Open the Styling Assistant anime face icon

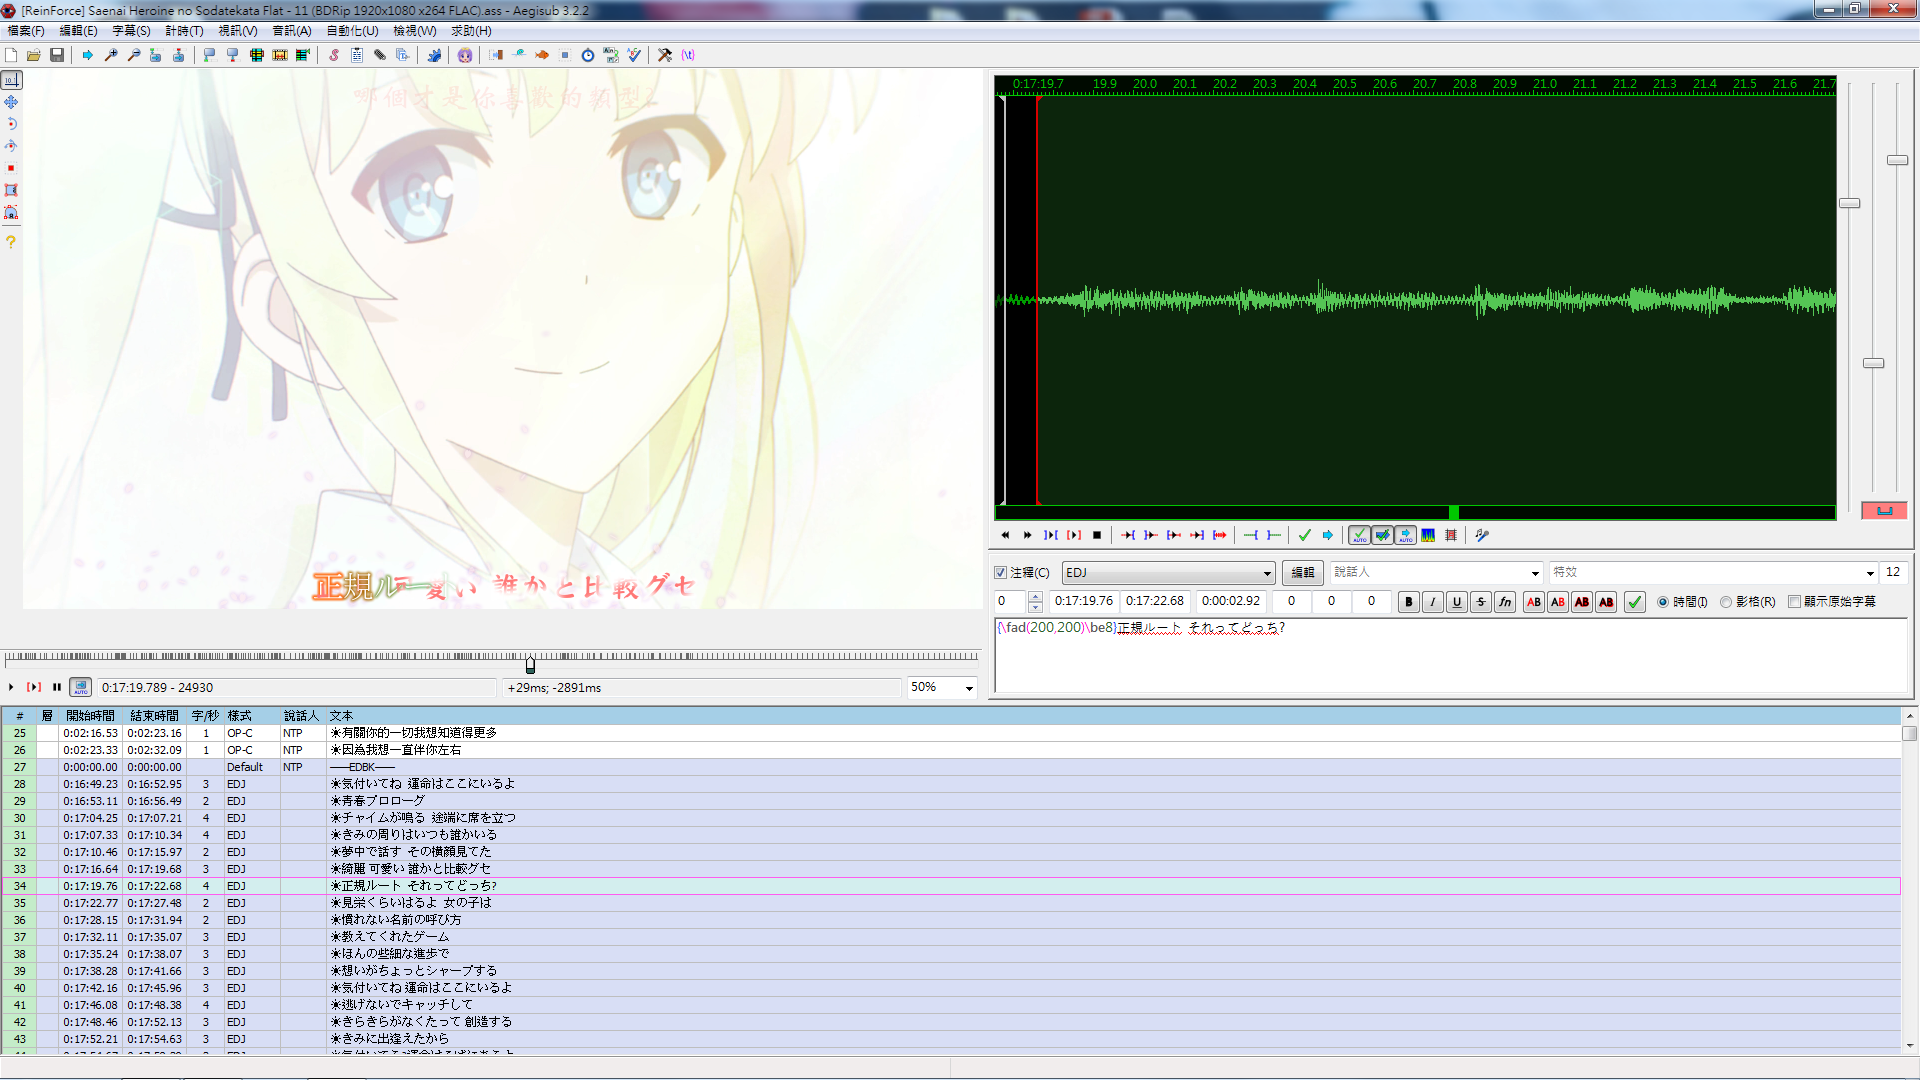click(x=465, y=55)
